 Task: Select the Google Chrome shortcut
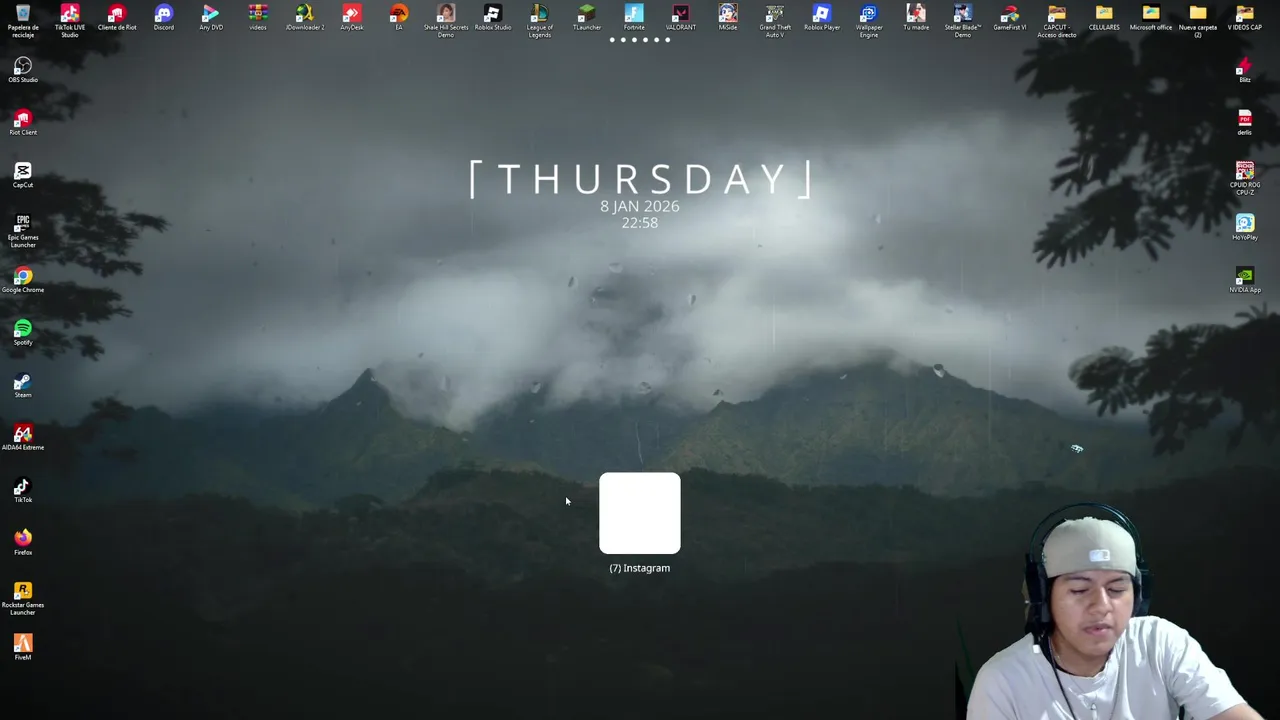click(23, 278)
